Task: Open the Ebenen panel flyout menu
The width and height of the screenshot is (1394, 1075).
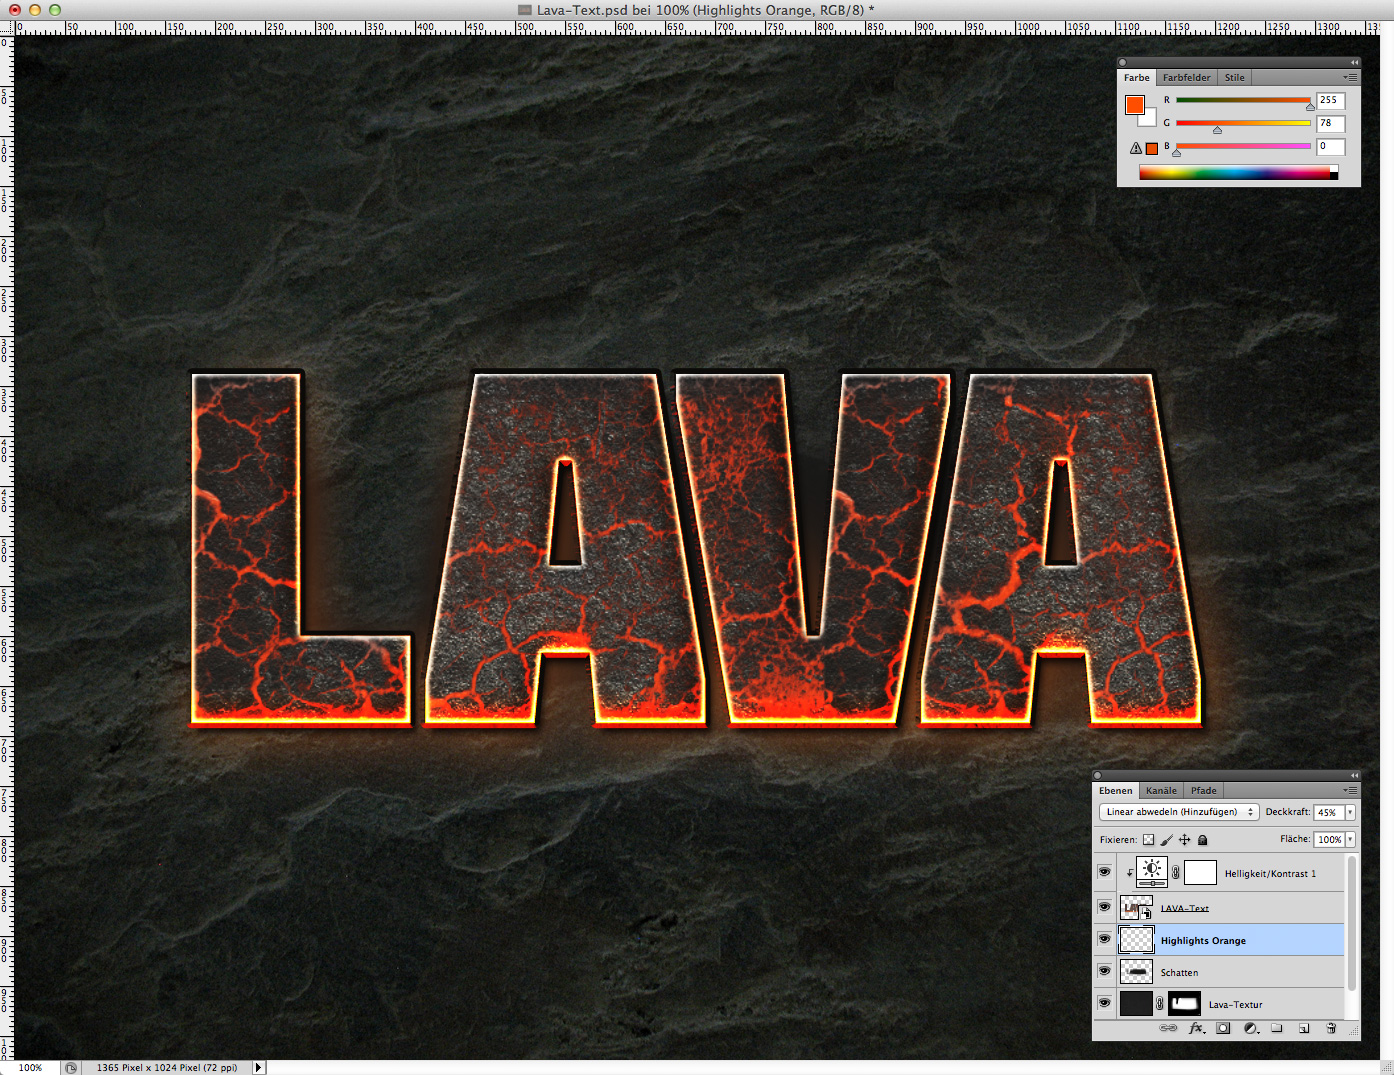Action: (1353, 790)
